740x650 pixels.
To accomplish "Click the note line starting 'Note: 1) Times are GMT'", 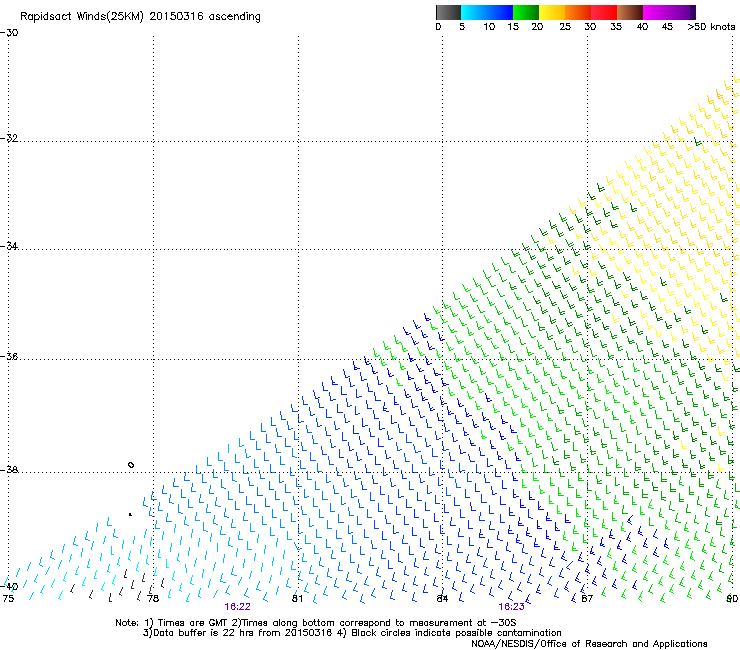I will tap(316, 623).
